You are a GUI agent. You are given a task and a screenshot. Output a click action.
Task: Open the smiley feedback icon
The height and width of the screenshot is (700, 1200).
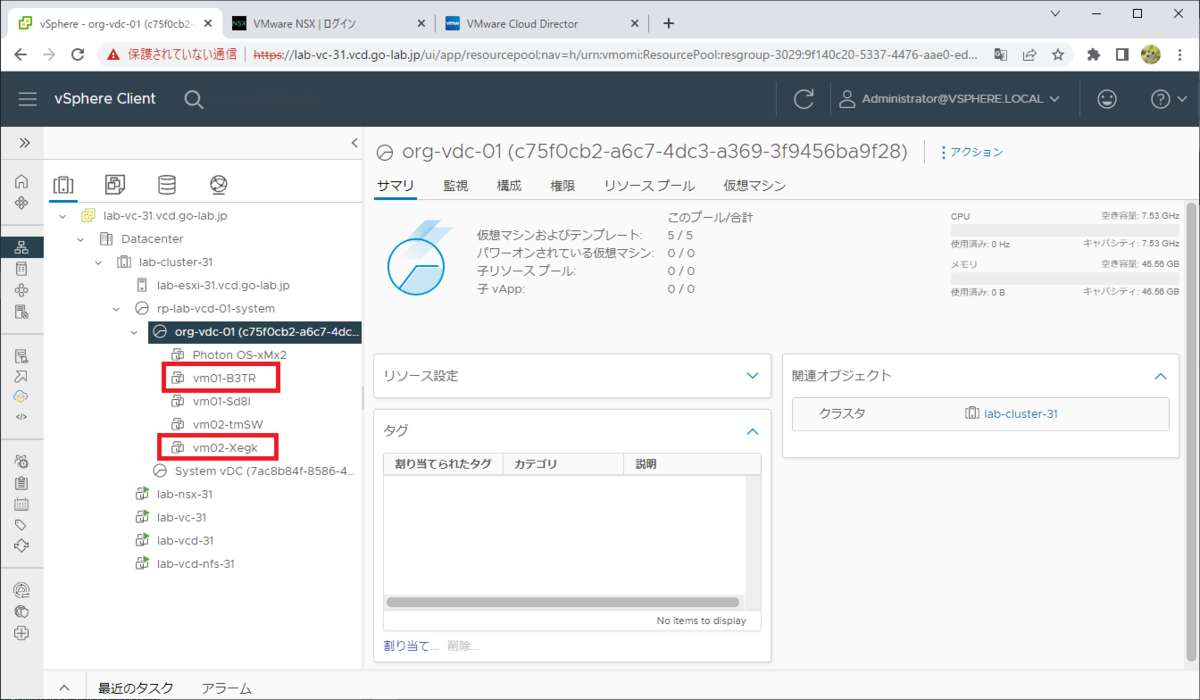tap(1106, 99)
